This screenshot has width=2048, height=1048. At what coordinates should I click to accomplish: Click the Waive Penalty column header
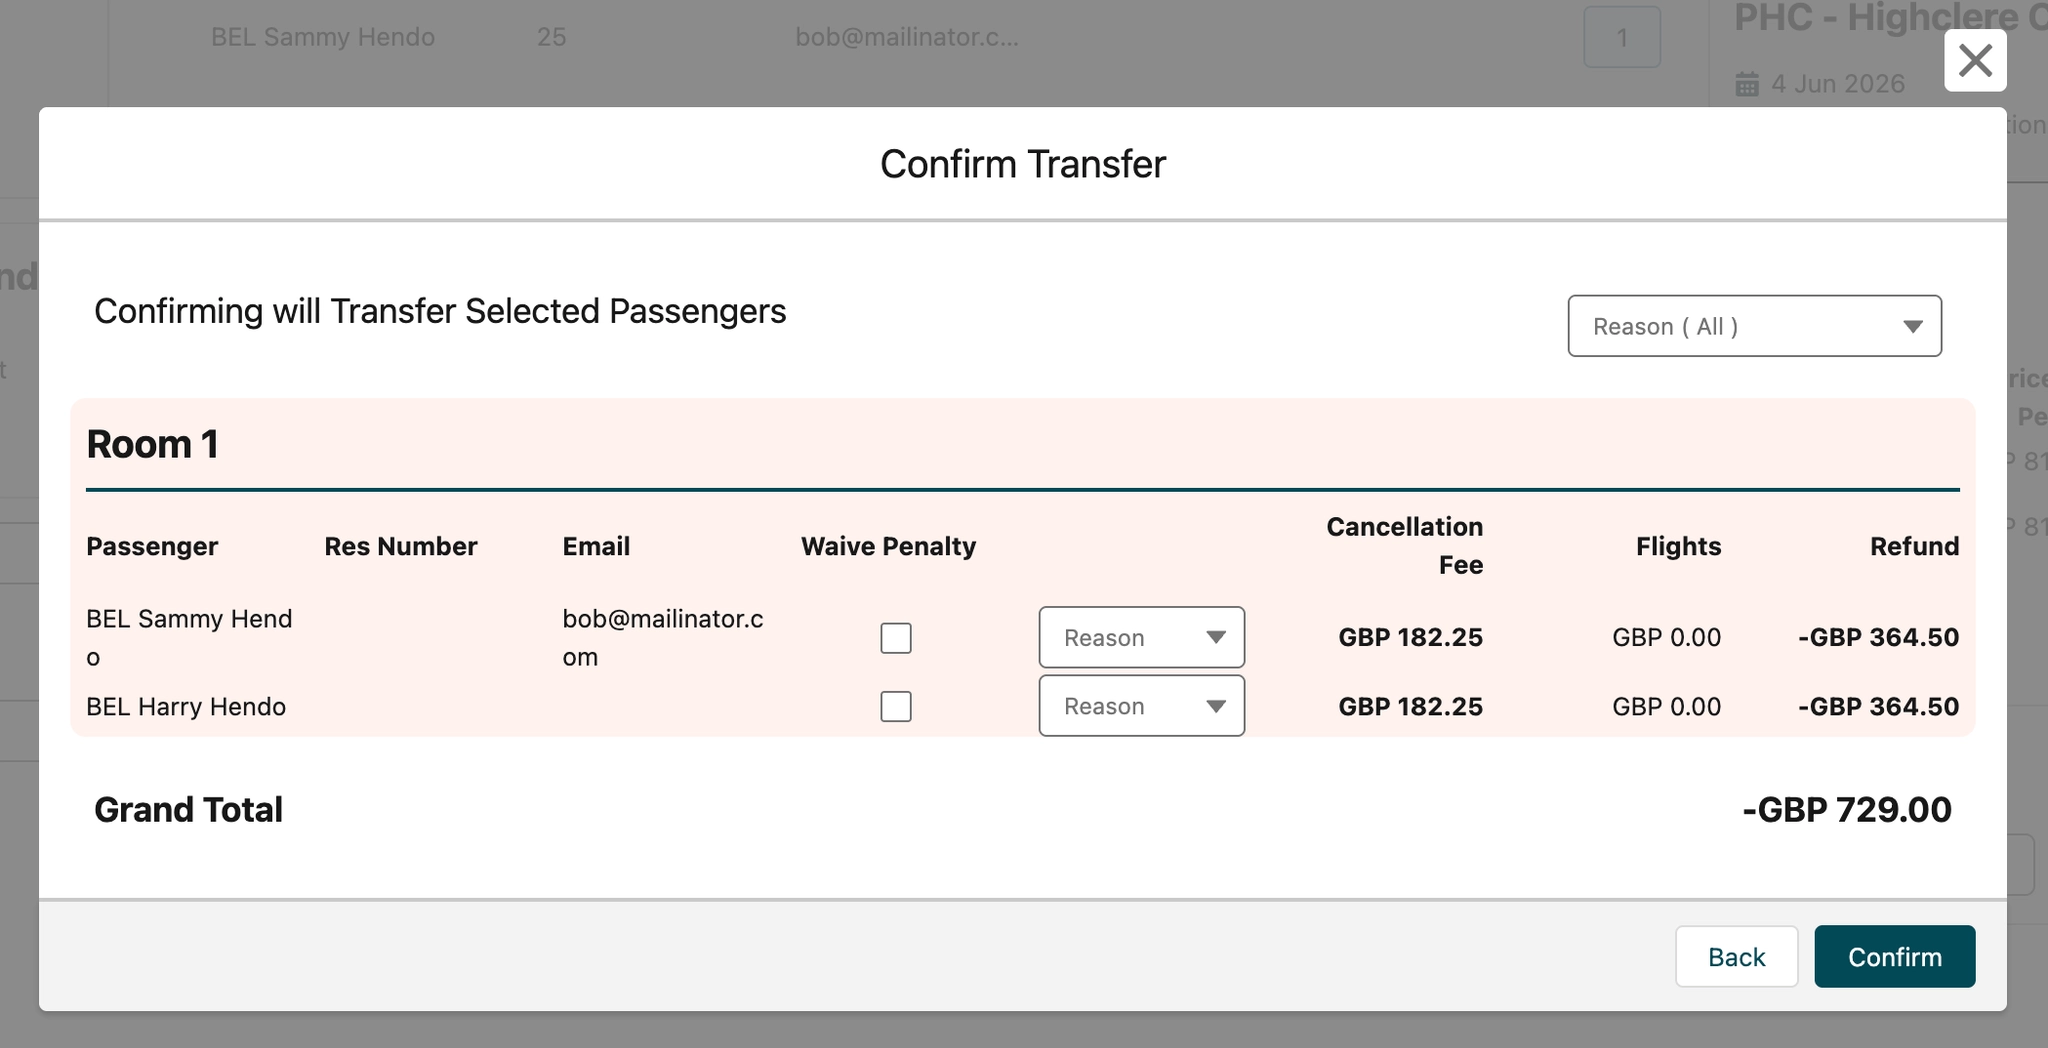tap(888, 546)
